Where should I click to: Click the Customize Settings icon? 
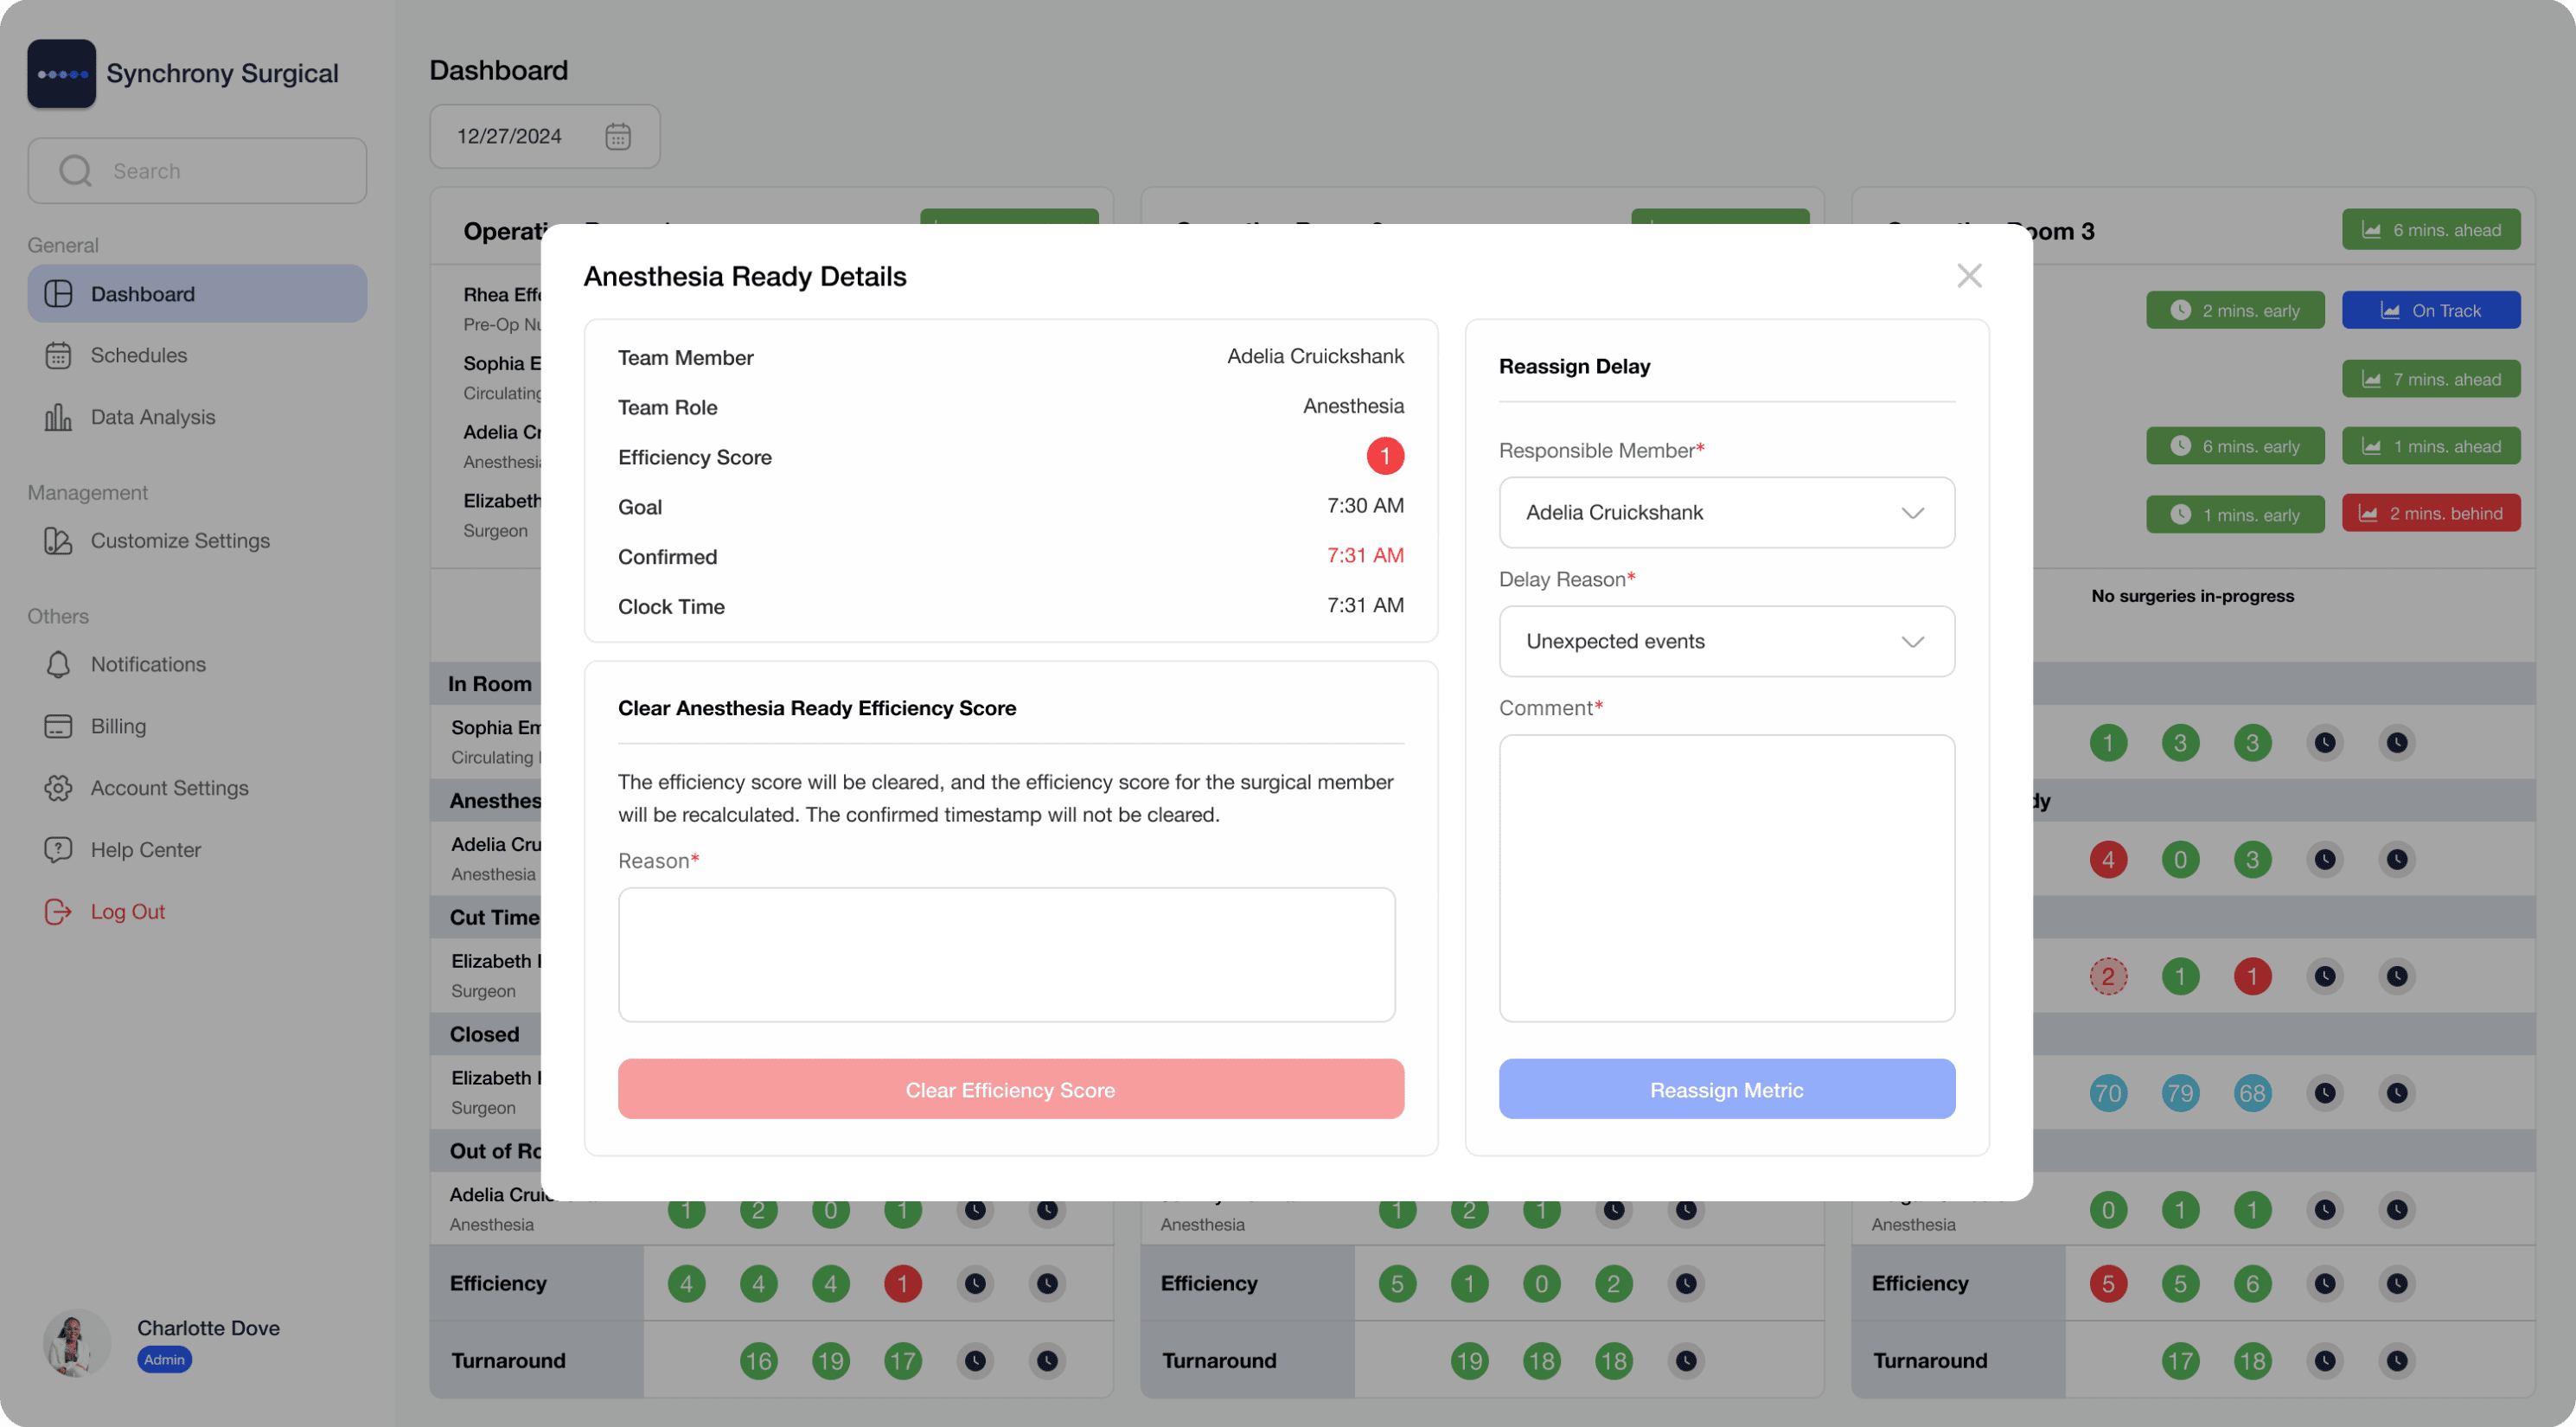(58, 541)
